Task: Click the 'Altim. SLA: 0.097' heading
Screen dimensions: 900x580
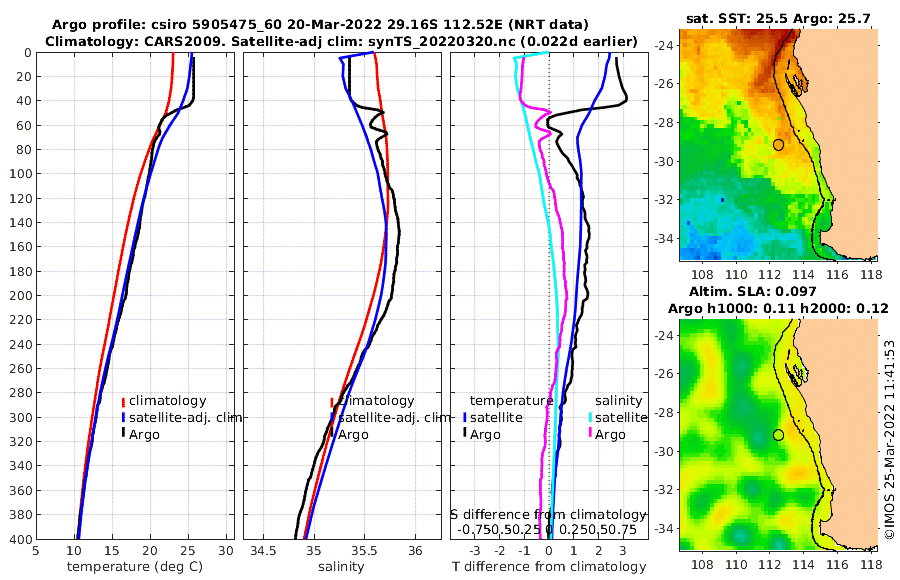Action: (x=752, y=292)
